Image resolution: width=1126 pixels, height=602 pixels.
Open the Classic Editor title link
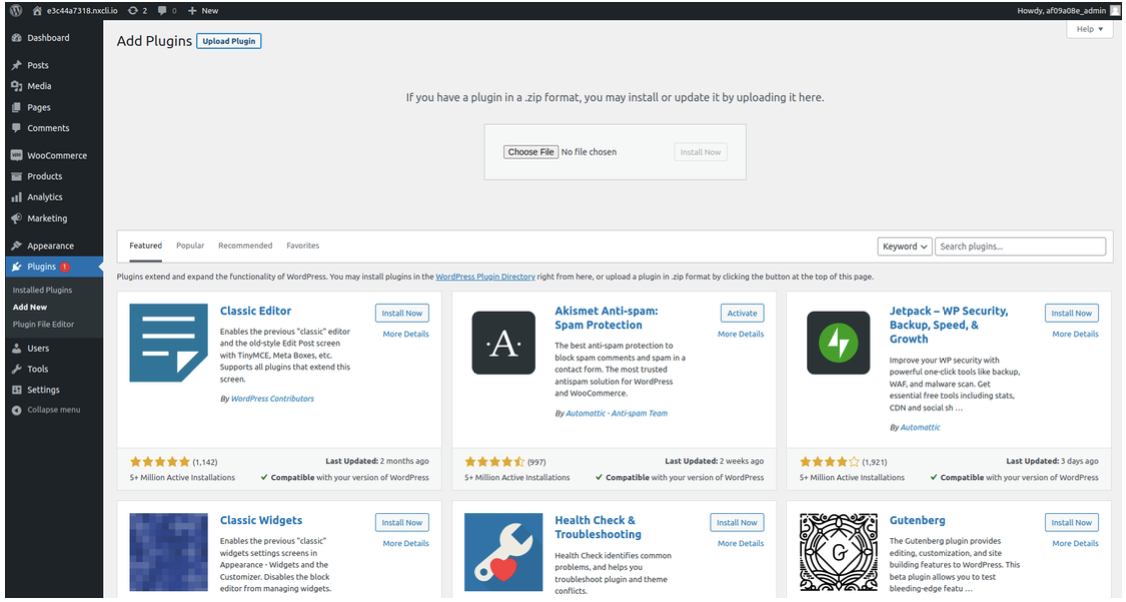pos(256,311)
